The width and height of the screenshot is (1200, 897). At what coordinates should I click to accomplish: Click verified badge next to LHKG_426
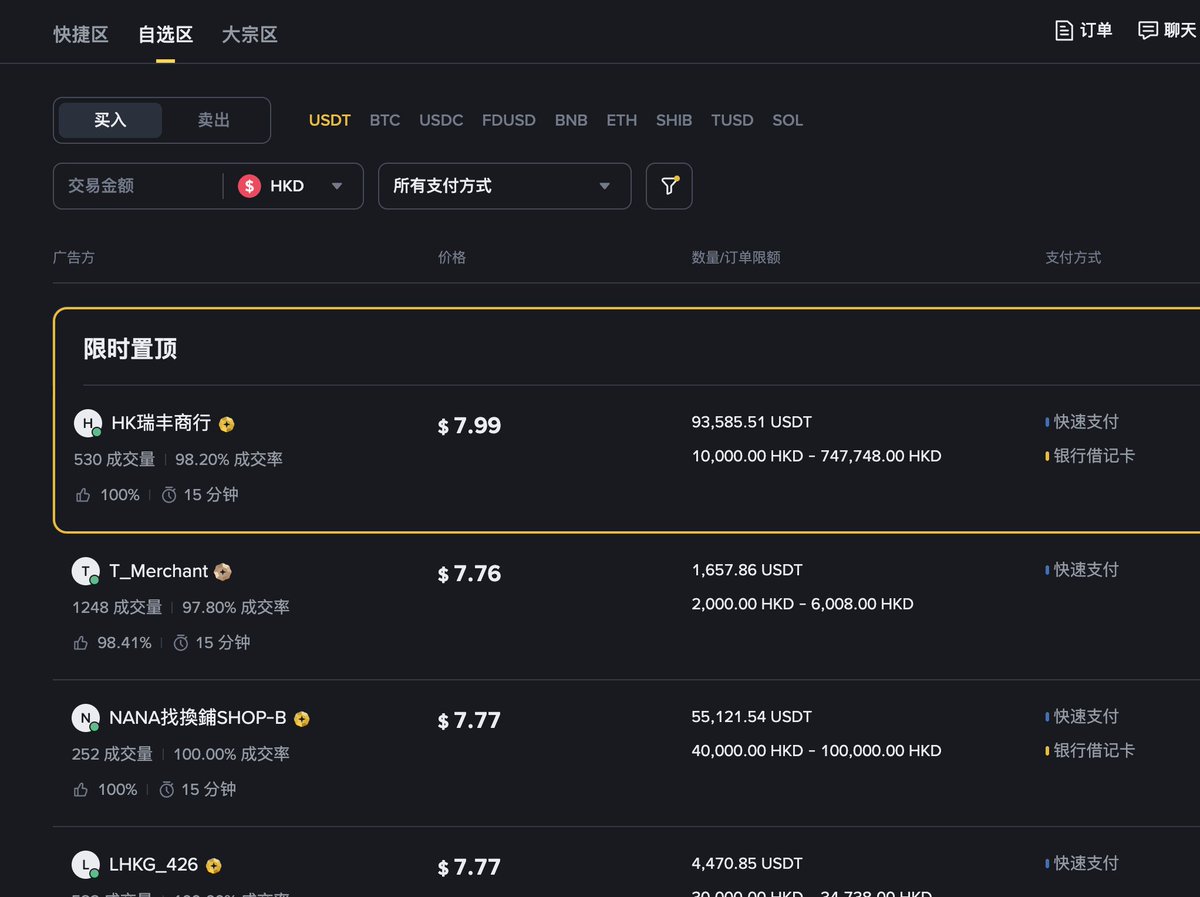(213, 866)
